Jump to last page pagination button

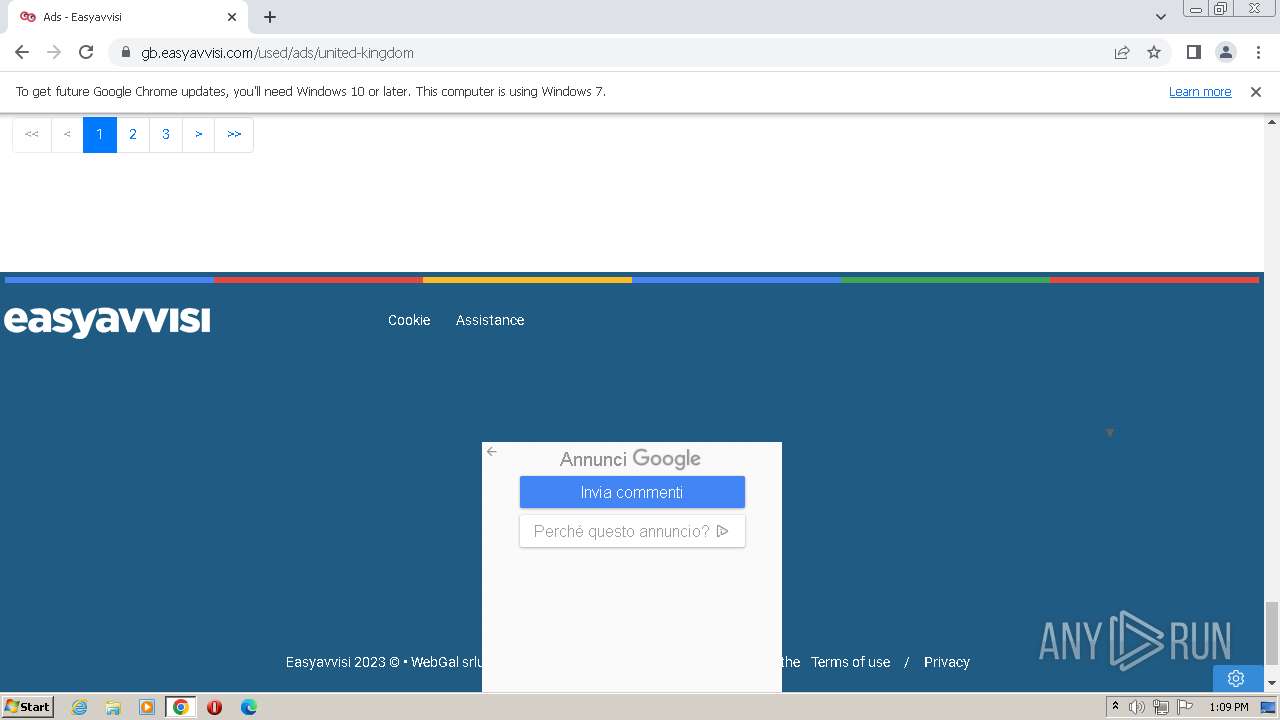234,134
